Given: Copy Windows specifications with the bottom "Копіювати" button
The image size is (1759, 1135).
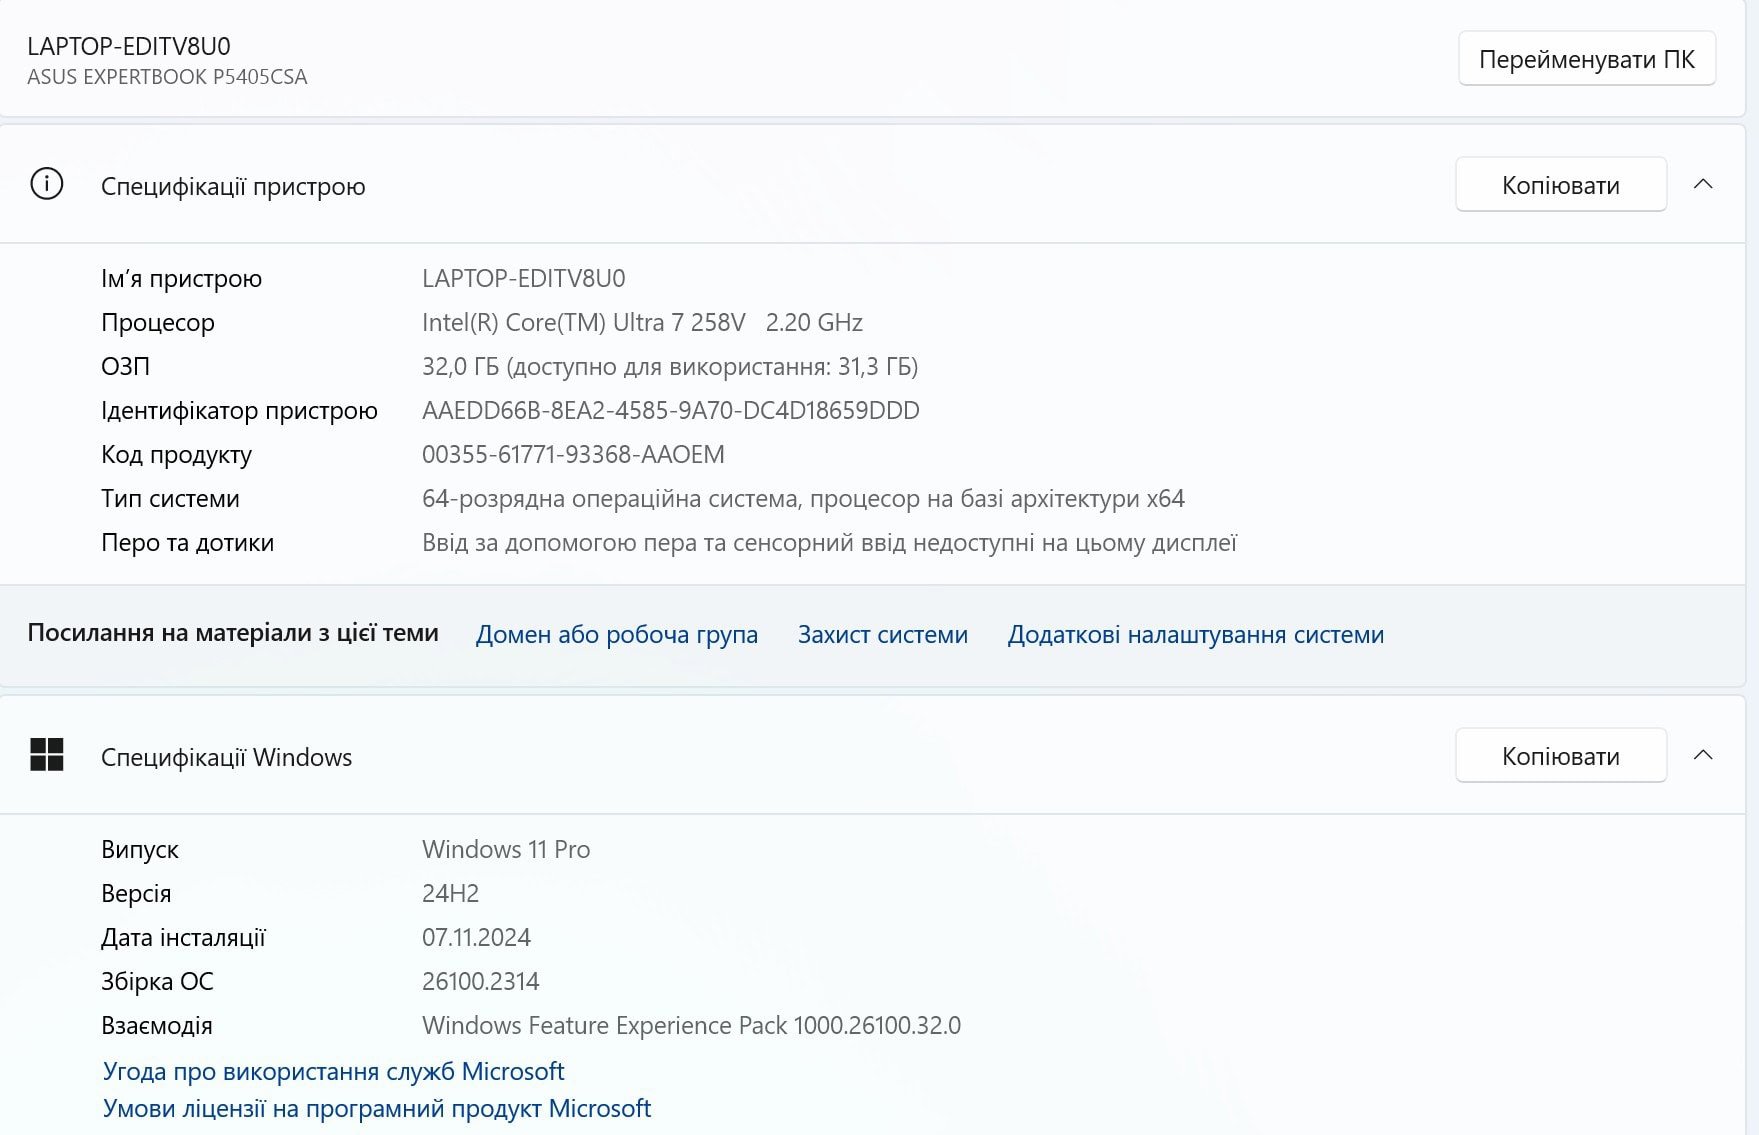Looking at the screenshot, I should (x=1560, y=756).
